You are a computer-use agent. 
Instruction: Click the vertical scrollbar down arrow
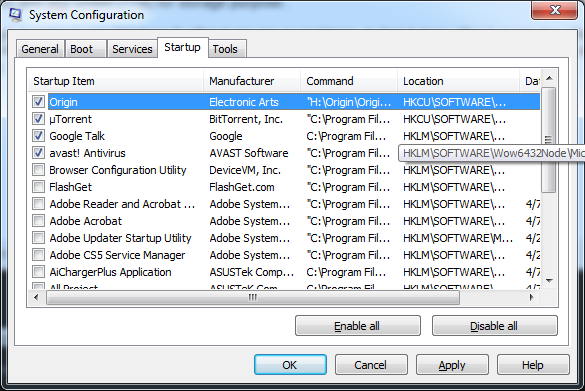tap(549, 281)
